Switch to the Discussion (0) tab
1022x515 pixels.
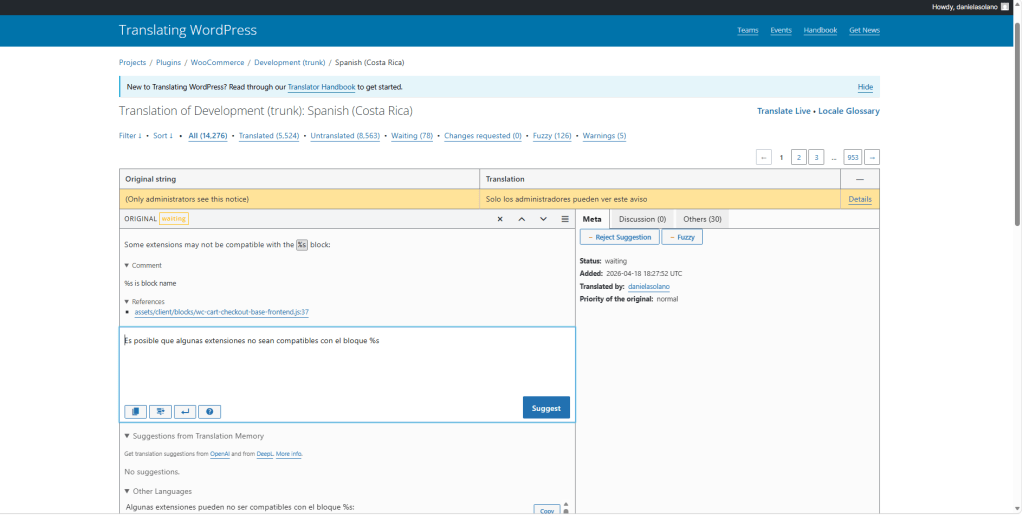click(x=642, y=219)
